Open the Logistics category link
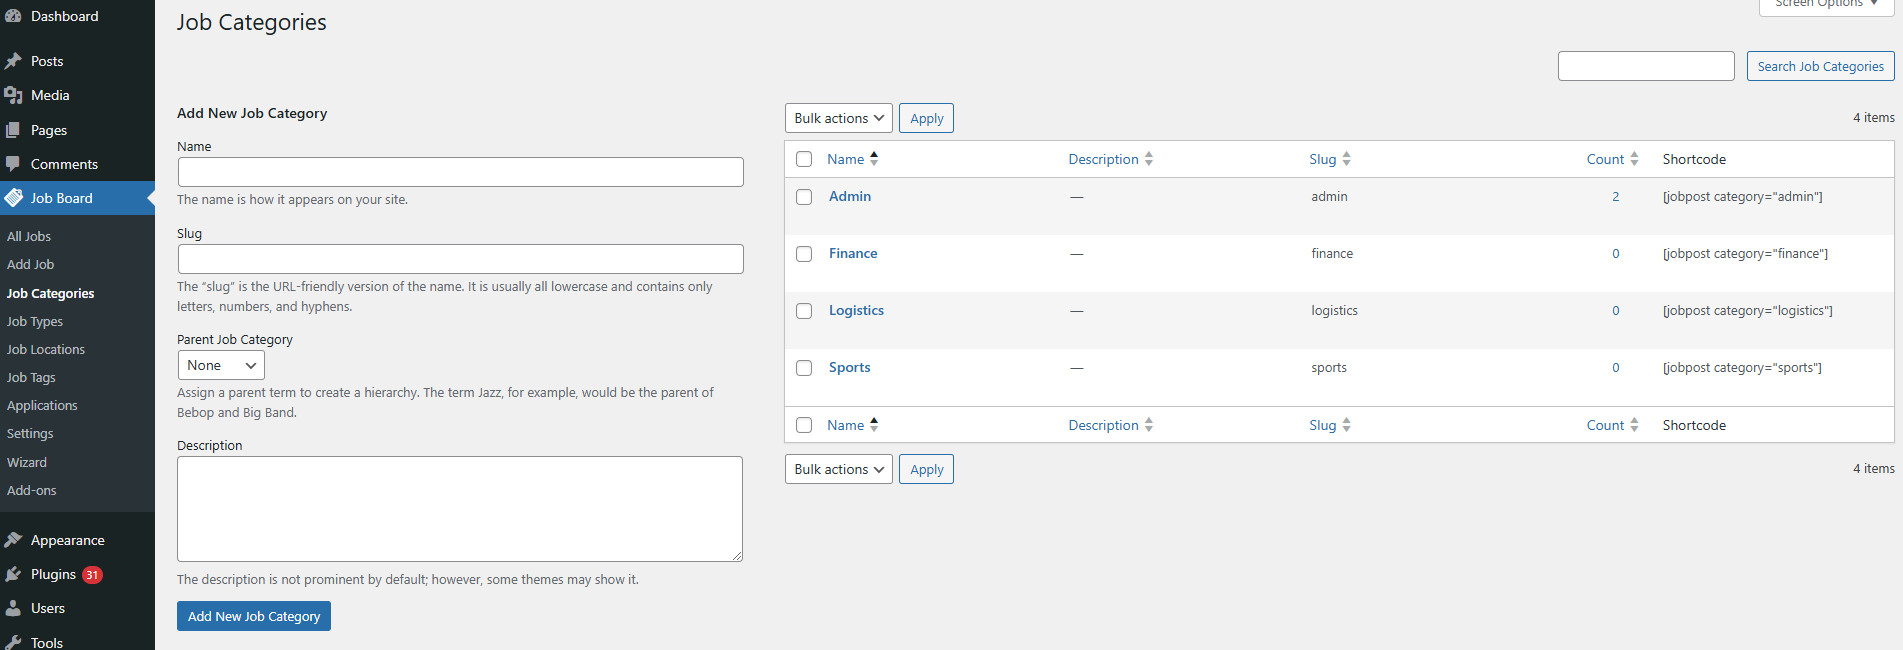This screenshot has width=1903, height=650. (856, 310)
